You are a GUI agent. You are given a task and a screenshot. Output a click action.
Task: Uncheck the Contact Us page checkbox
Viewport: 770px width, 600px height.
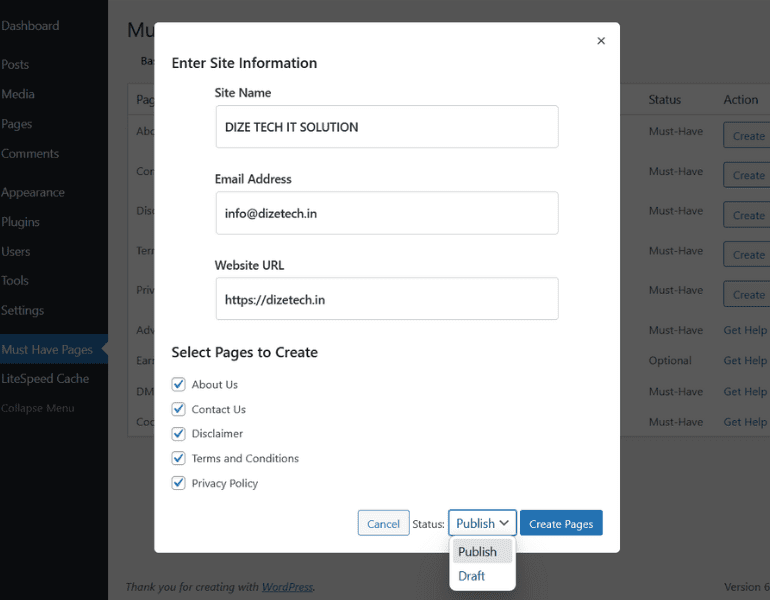tap(179, 409)
